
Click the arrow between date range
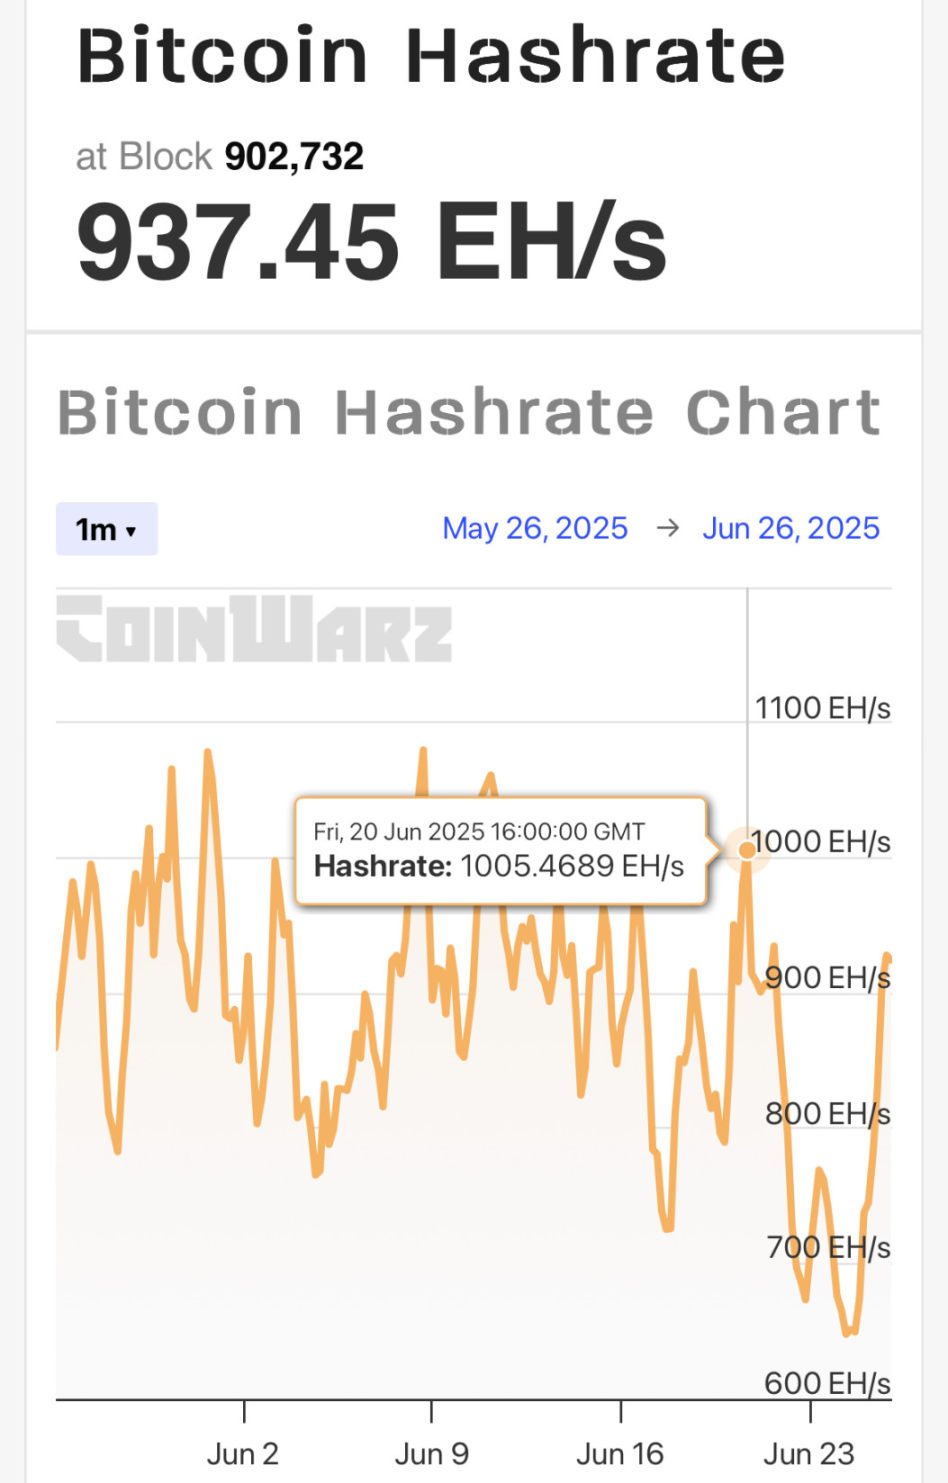pos(667,528)
